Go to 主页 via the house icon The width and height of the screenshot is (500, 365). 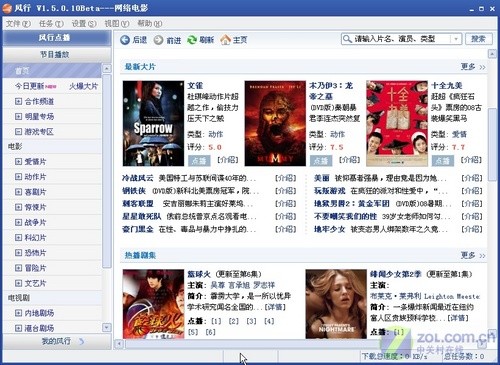(x=225, y=40)
